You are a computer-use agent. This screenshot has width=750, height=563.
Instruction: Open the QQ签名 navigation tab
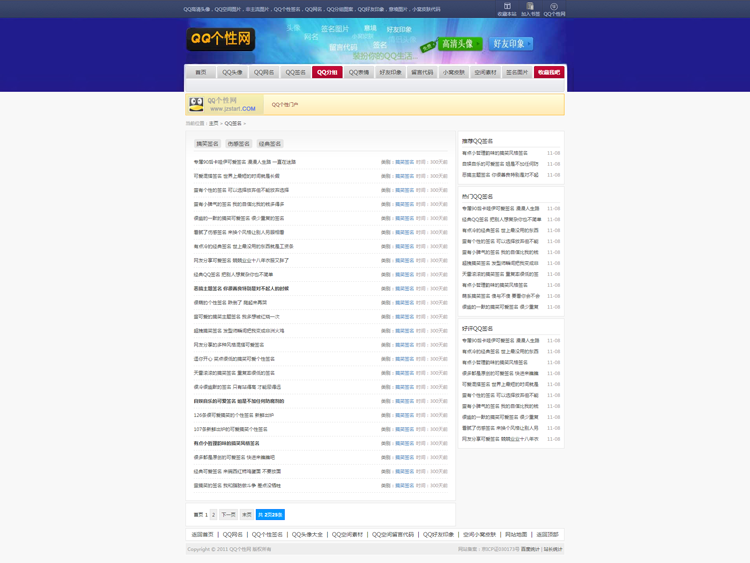[296, 72]
